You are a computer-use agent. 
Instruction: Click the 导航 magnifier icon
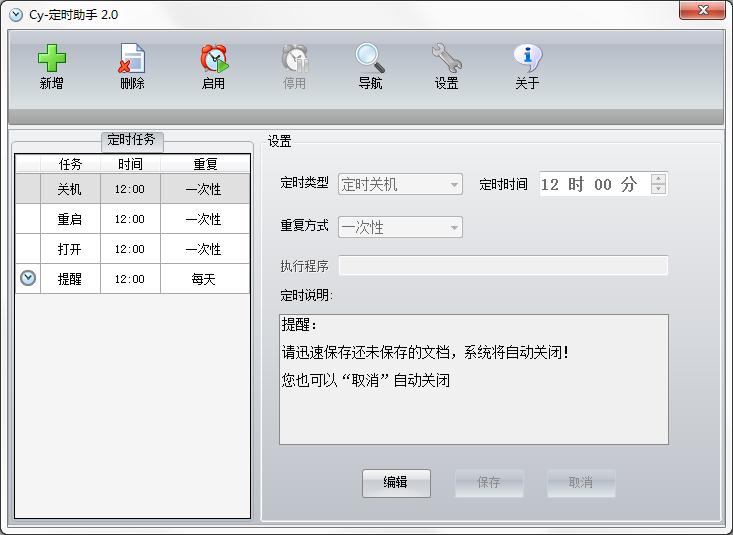tap(370, 59)
